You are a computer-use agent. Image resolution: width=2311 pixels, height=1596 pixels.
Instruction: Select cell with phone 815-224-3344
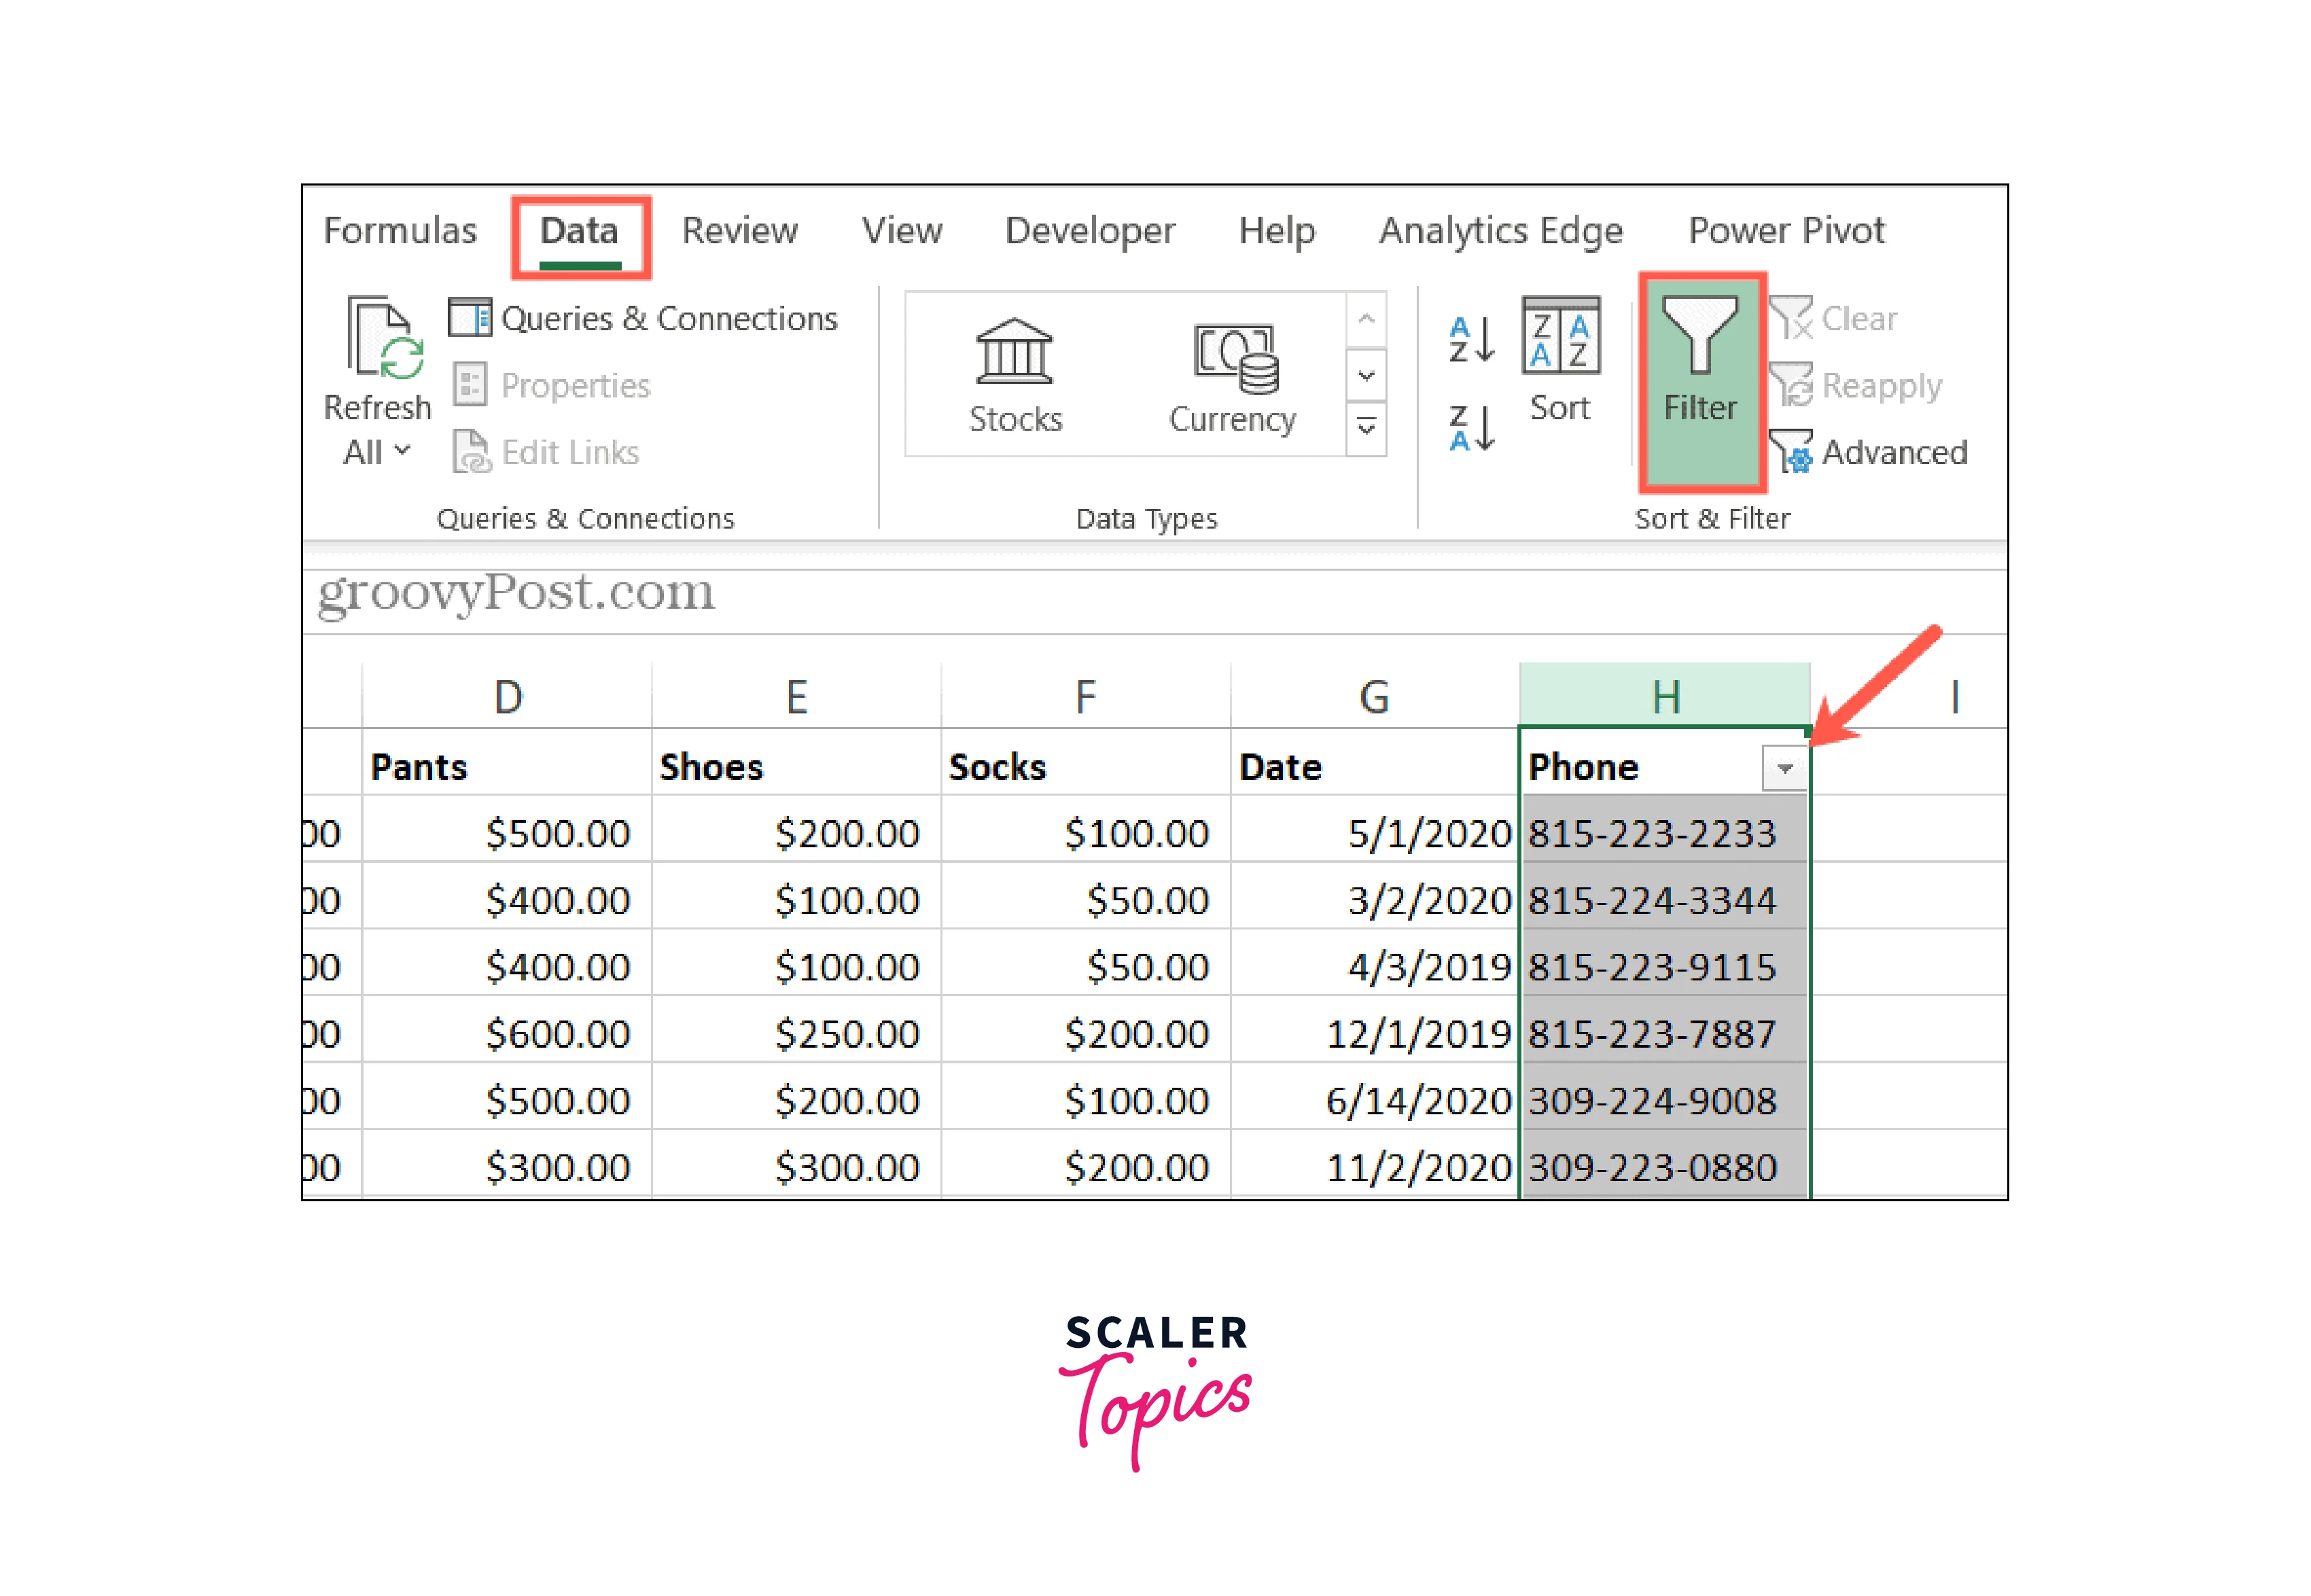click(1652, 900)
